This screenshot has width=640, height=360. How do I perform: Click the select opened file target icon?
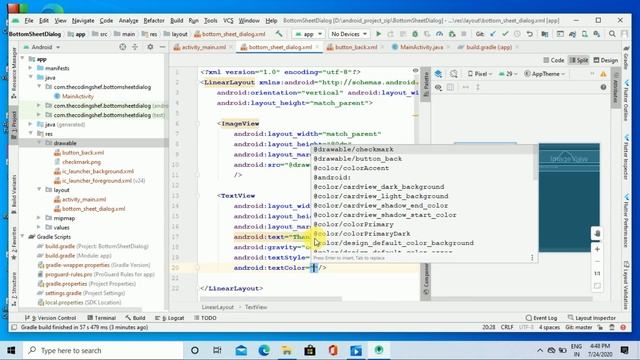click(x=123, y=47)
